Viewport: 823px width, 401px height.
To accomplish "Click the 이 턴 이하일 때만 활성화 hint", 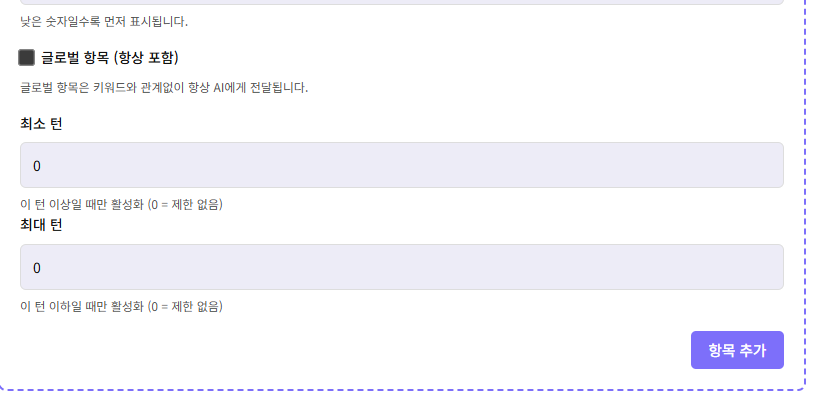I will [120, 307].
